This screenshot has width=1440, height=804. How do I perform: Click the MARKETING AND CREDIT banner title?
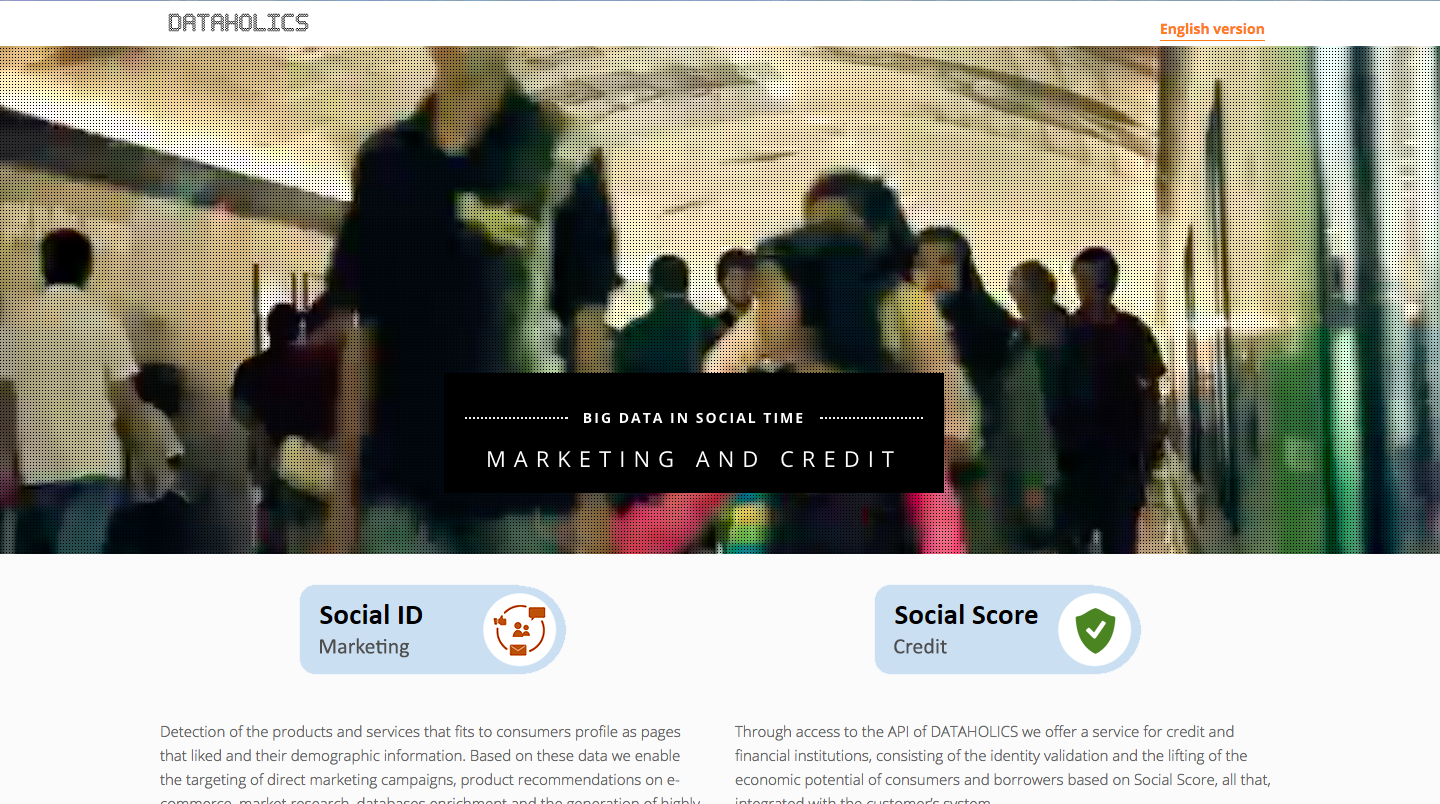pos(693,459)
